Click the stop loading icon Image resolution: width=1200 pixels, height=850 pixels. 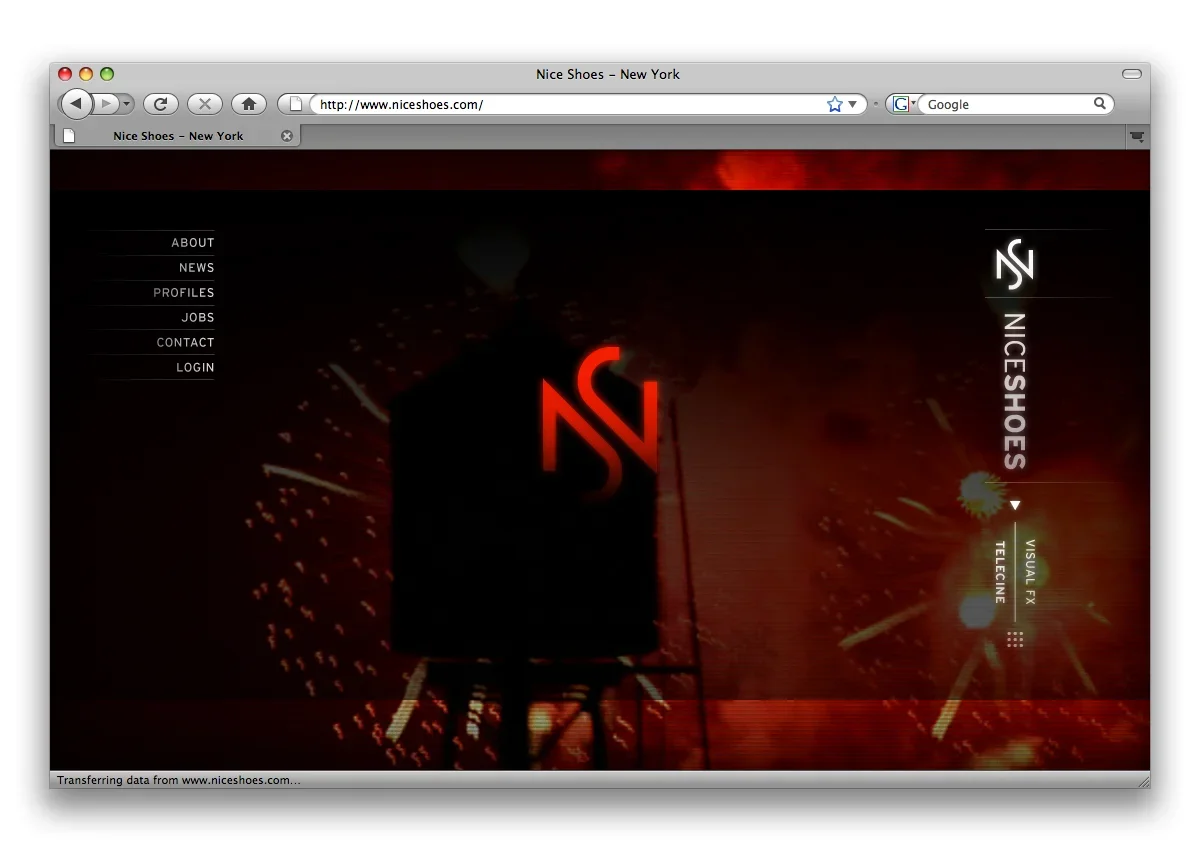(x=204, y=103)
